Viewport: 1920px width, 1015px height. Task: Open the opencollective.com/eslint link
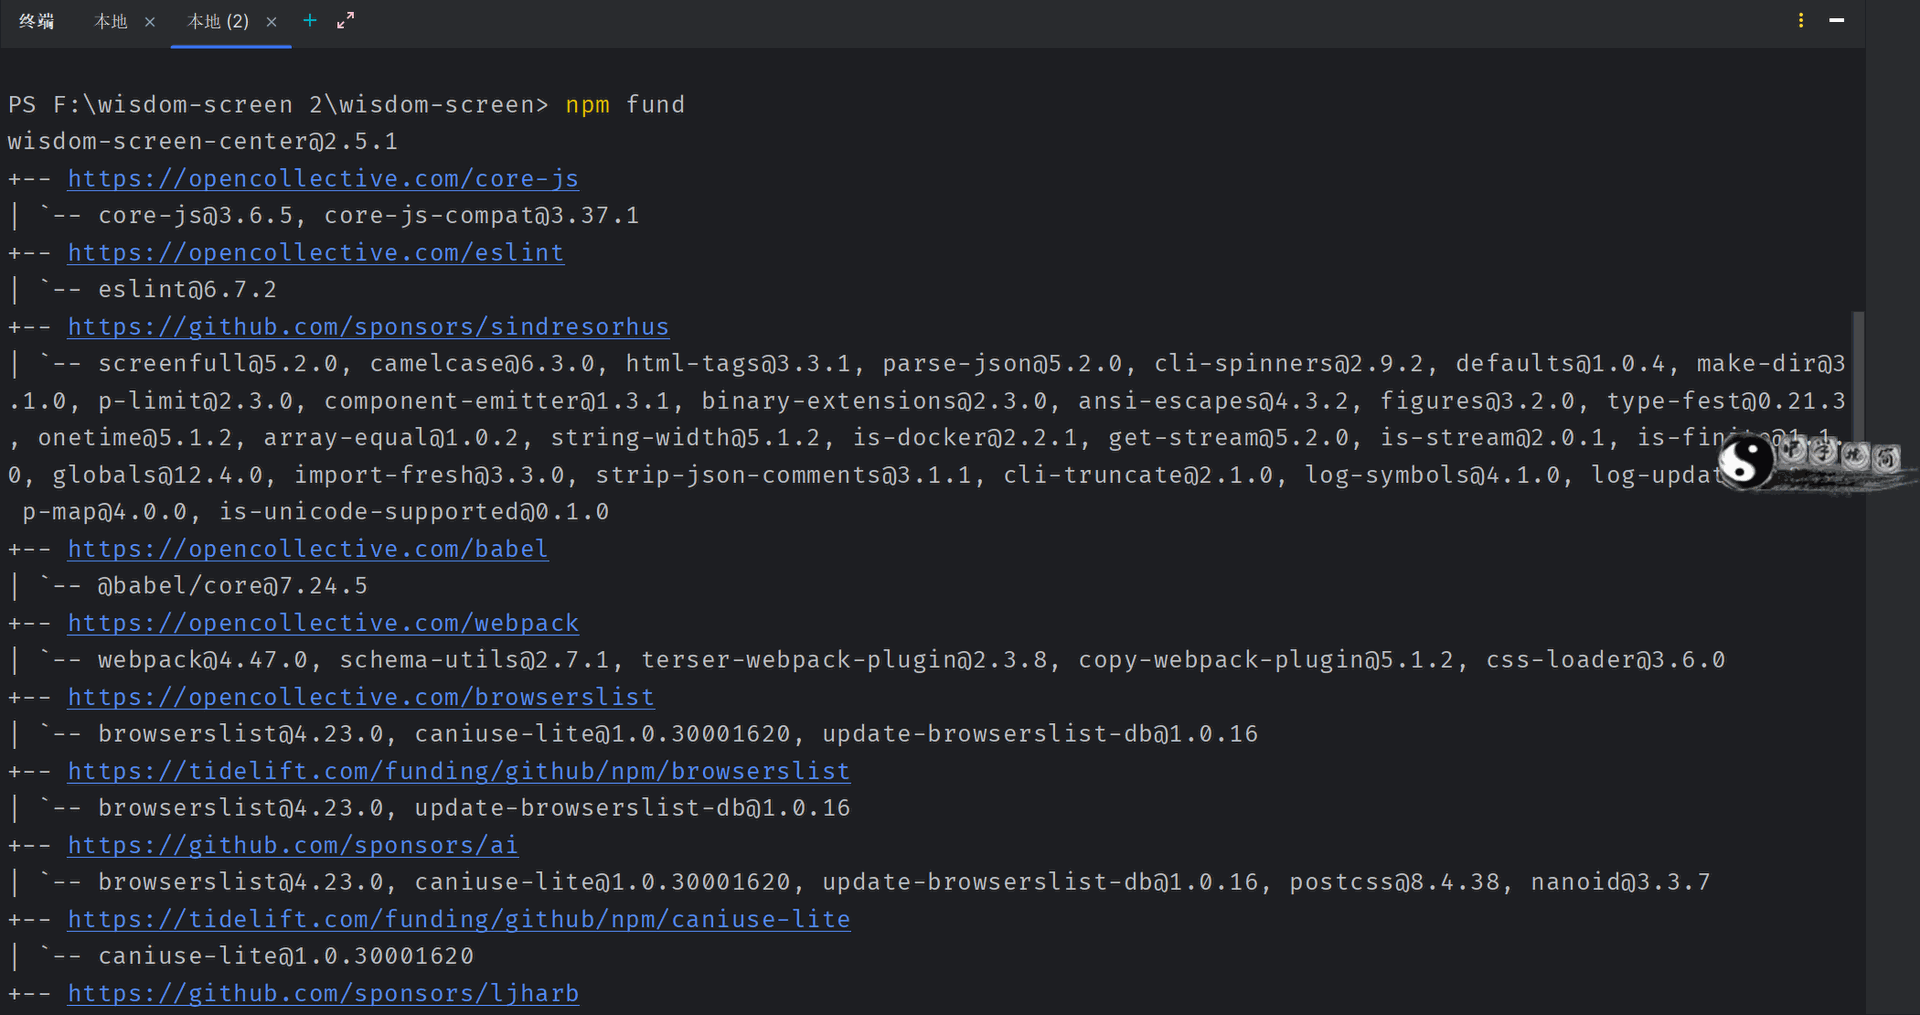pyautogui.click(x=316, y=253)
